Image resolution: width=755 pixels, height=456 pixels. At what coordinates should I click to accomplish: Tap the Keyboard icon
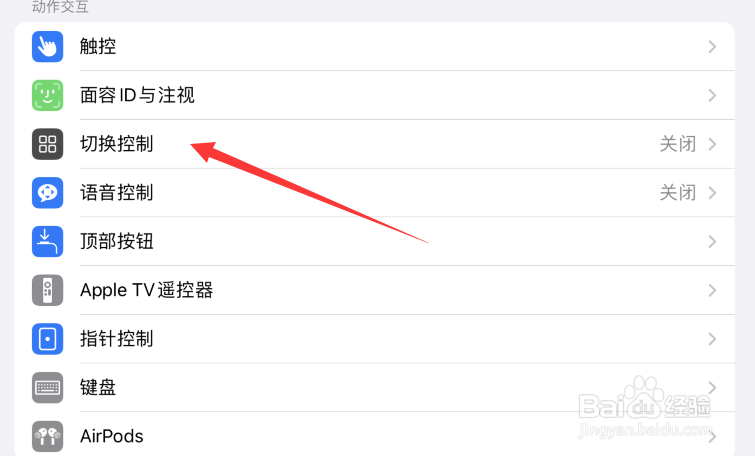tap(47, 388)
